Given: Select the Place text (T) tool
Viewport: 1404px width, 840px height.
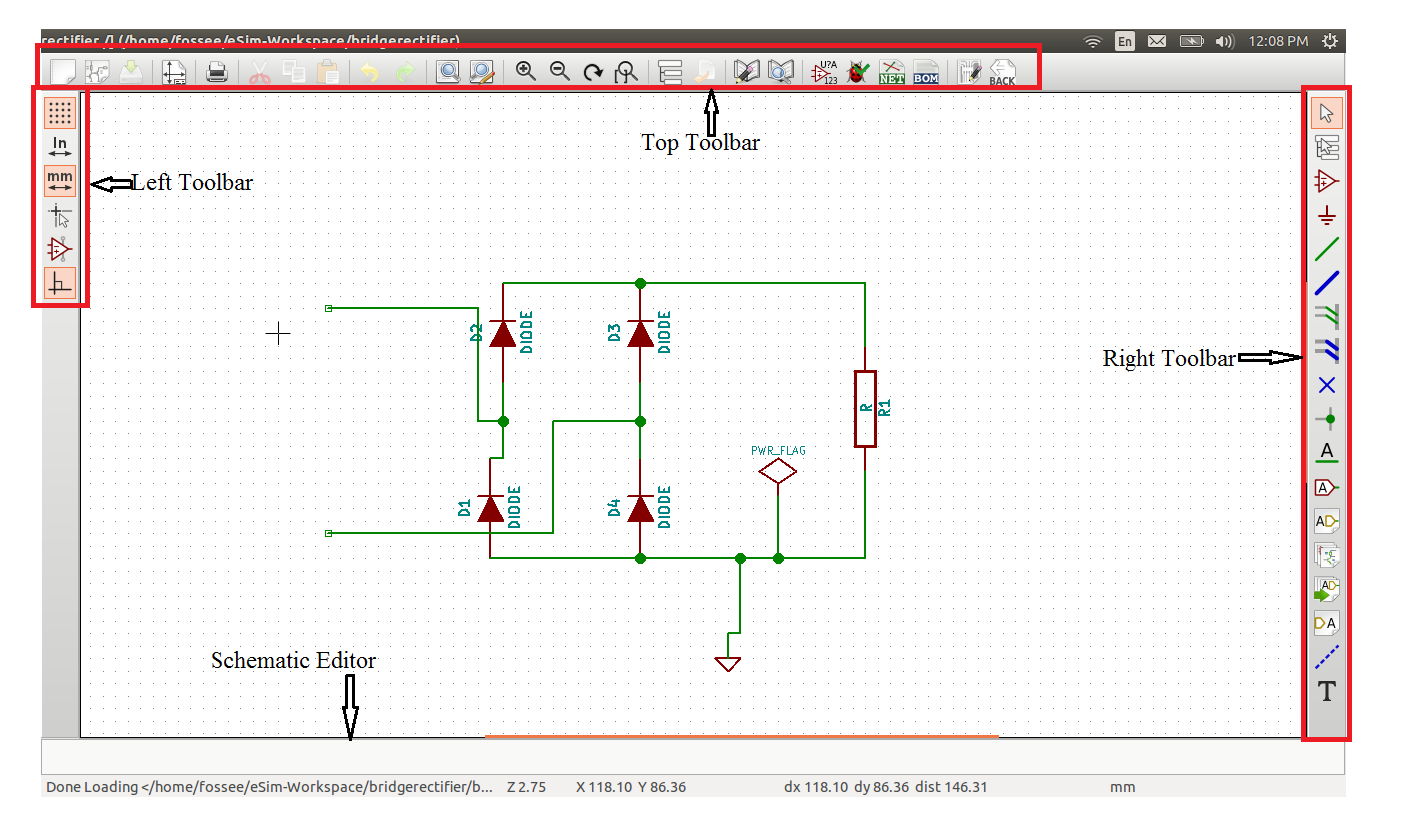Looking at the screenshot, I should [1326, 691].
